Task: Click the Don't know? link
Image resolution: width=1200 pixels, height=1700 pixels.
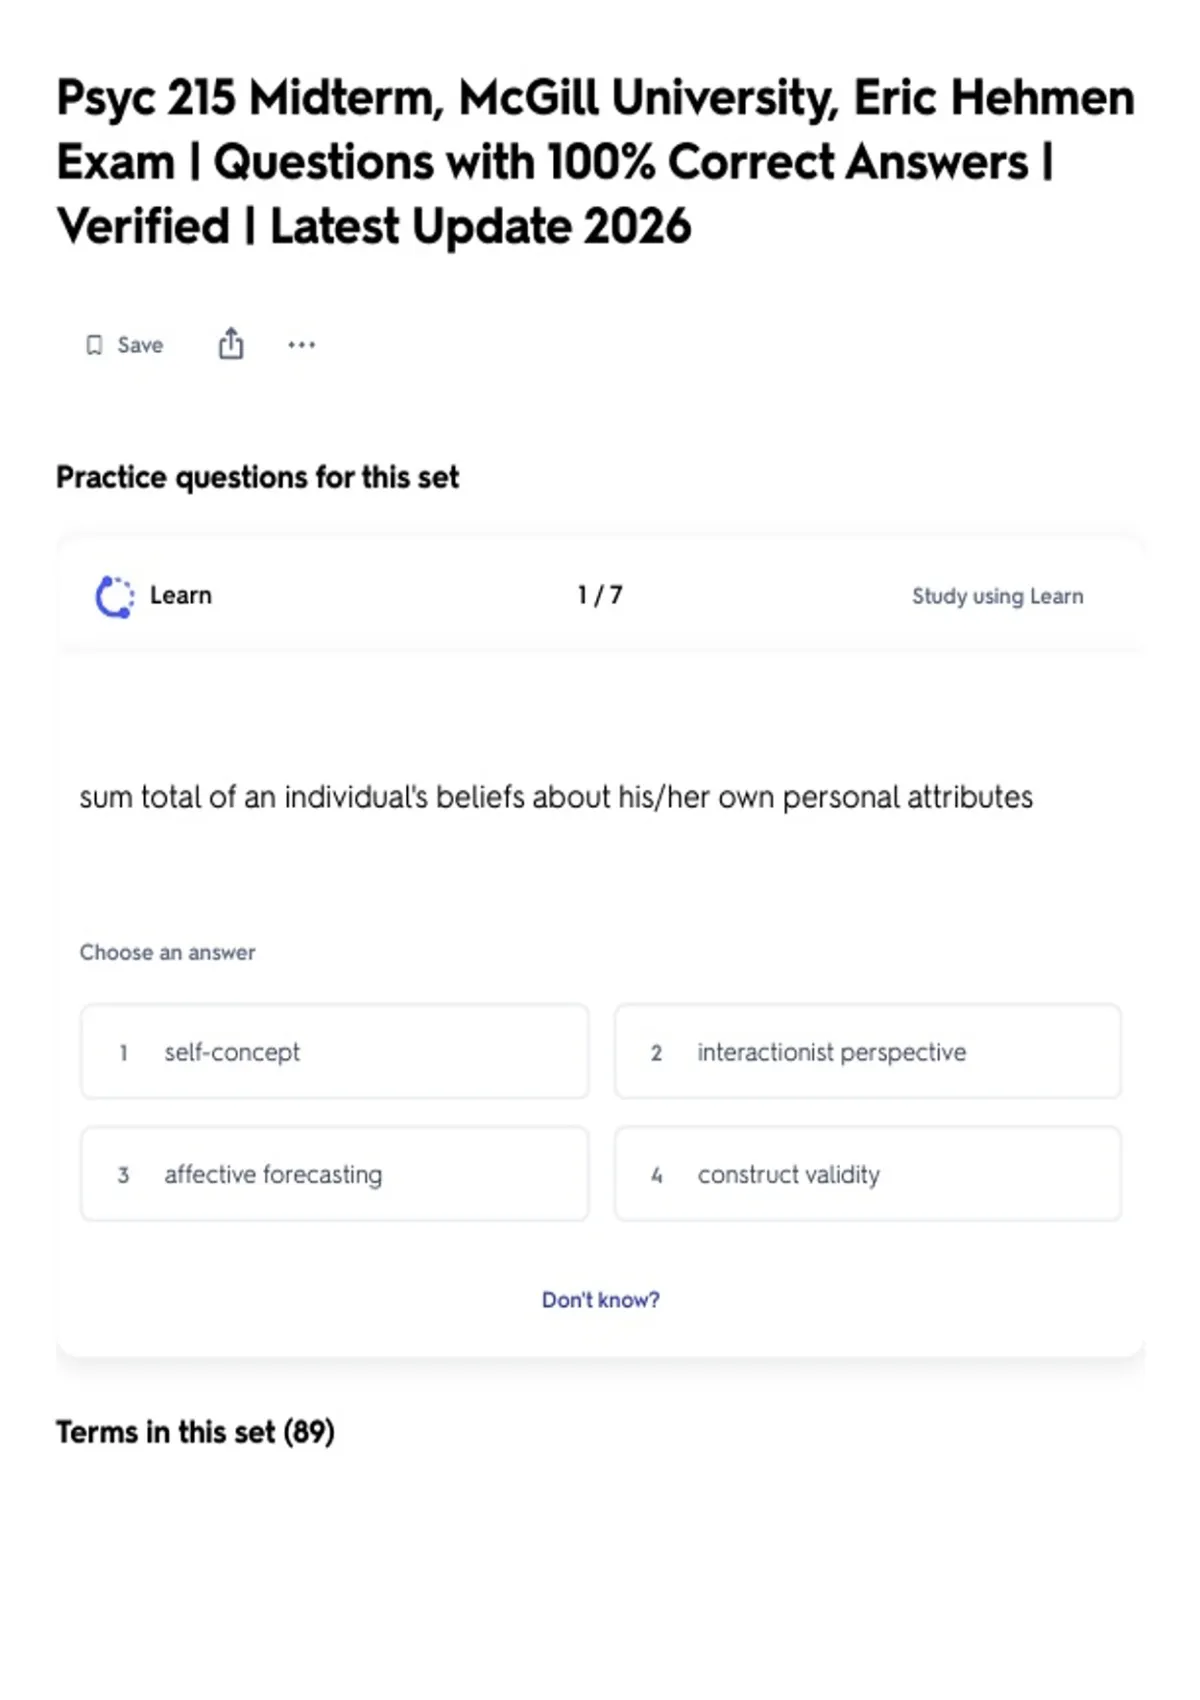Action: click(x=600, y=1299)
